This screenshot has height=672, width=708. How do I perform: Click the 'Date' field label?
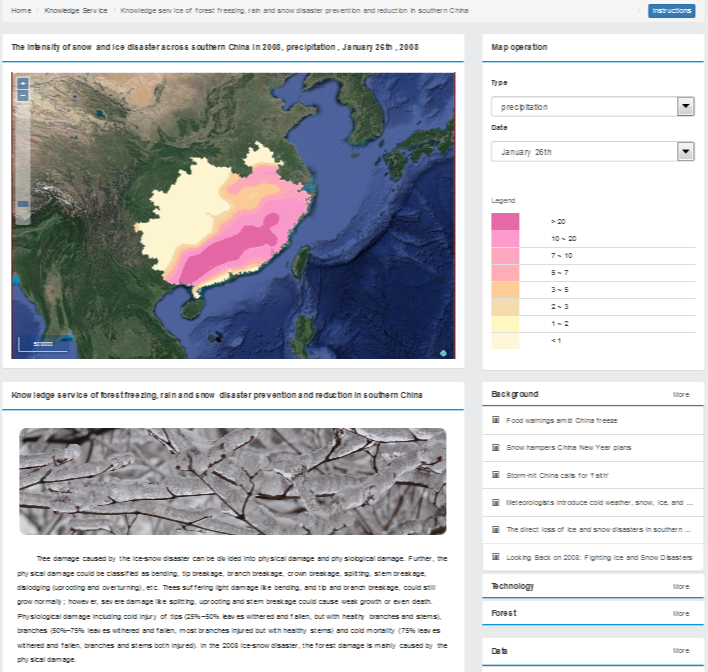click(x=499, y=128)
